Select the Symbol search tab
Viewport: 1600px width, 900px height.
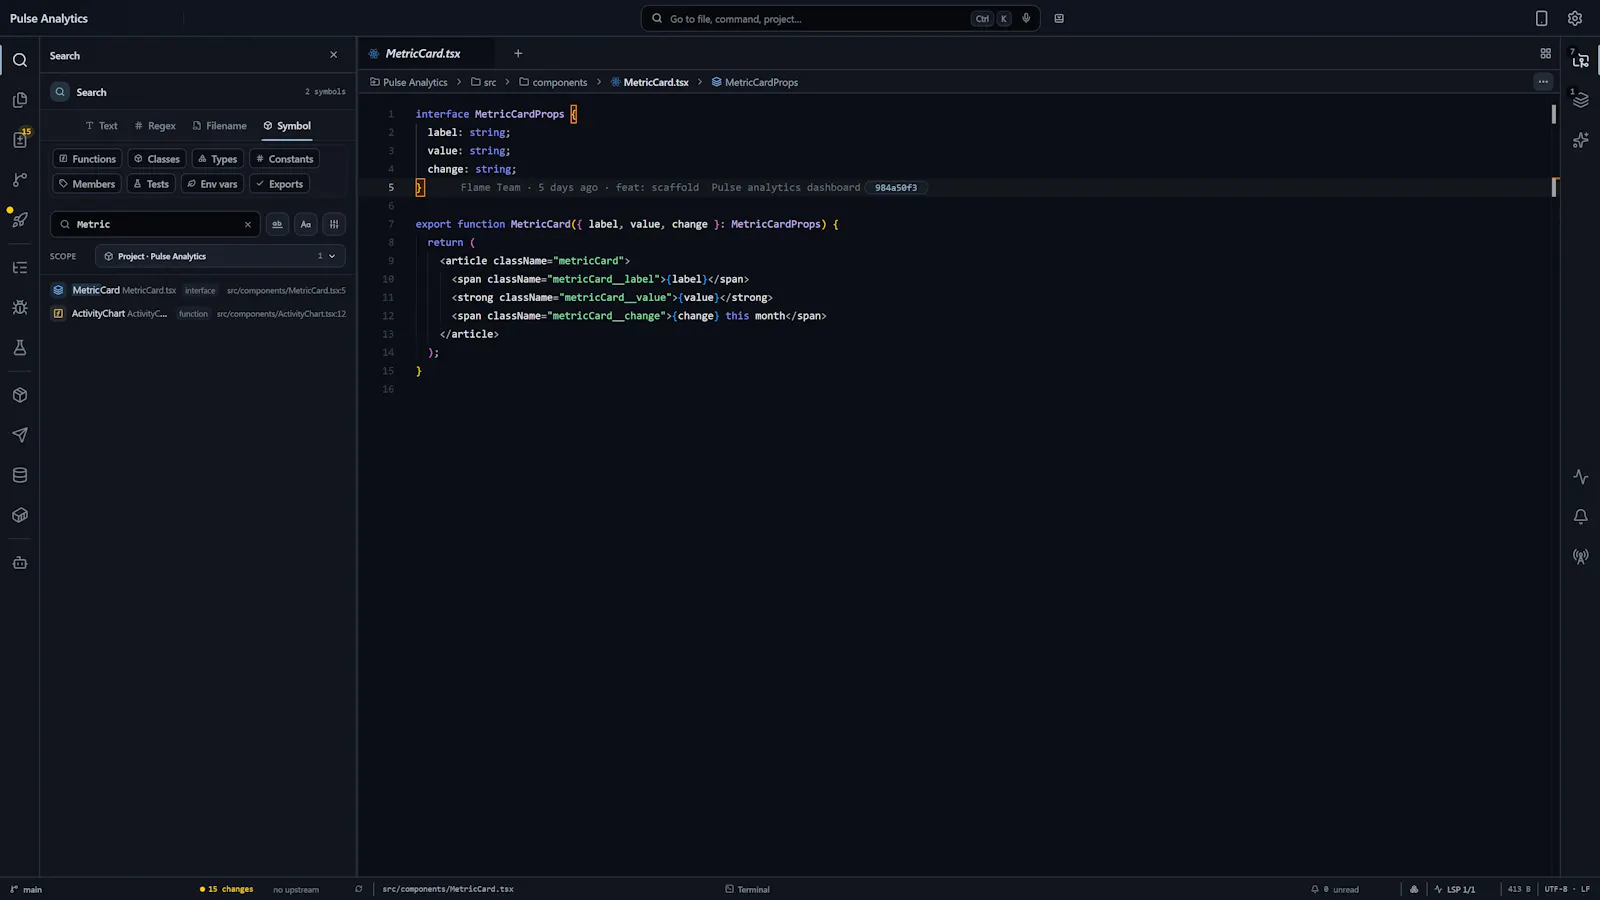[287, 126]
